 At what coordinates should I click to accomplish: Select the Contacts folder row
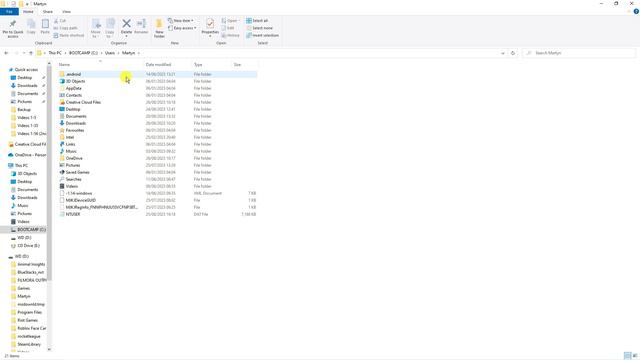coord(158,95)
